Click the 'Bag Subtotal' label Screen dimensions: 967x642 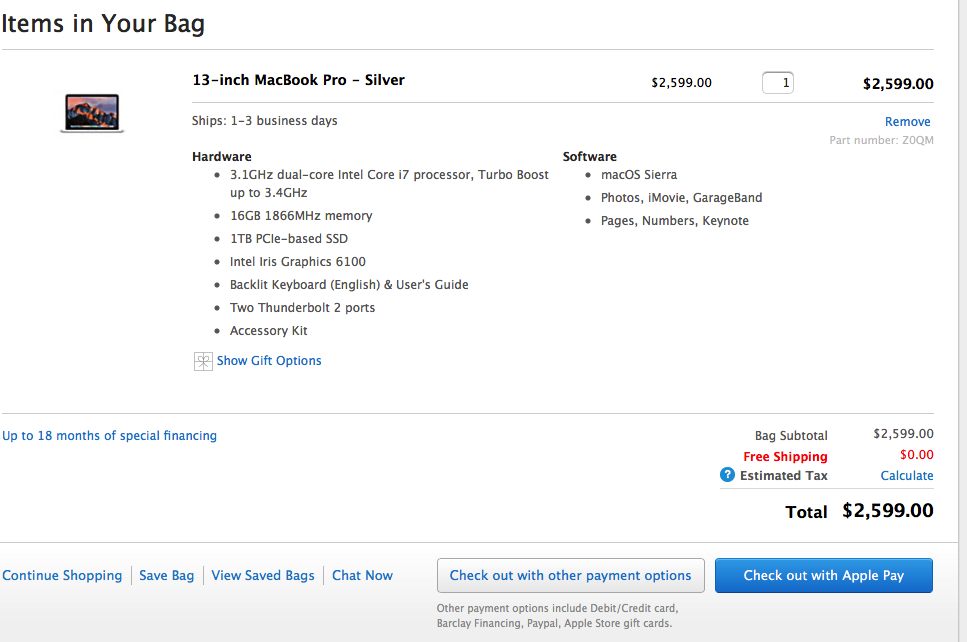pyautogui.click(x=791, y=435)
